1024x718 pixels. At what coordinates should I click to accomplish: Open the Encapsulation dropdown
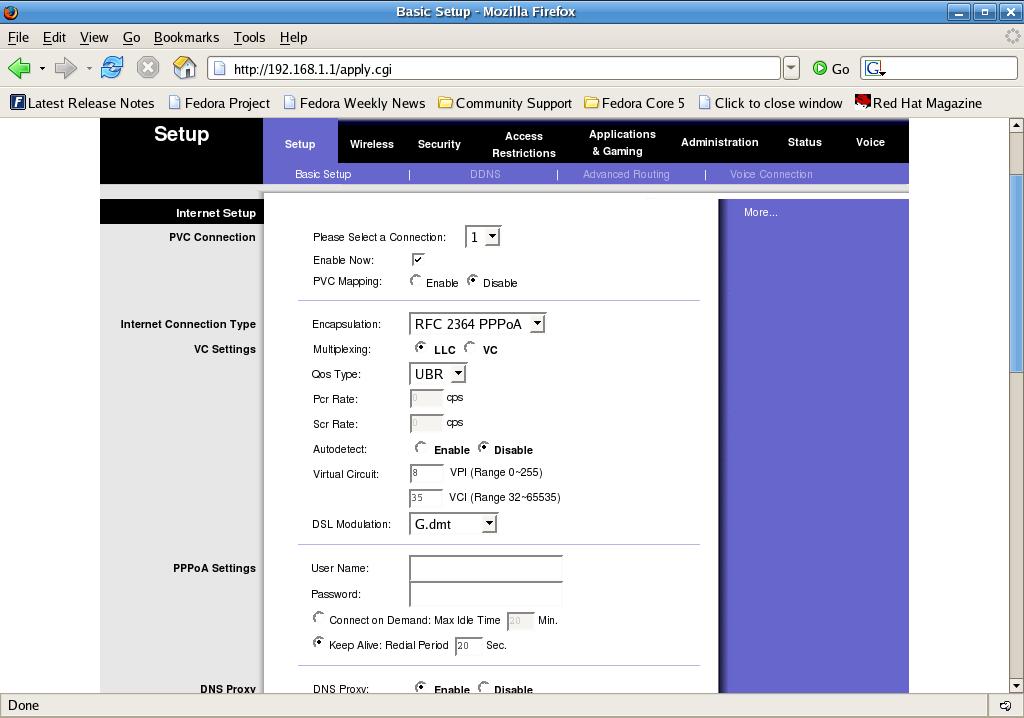[477, 324]
